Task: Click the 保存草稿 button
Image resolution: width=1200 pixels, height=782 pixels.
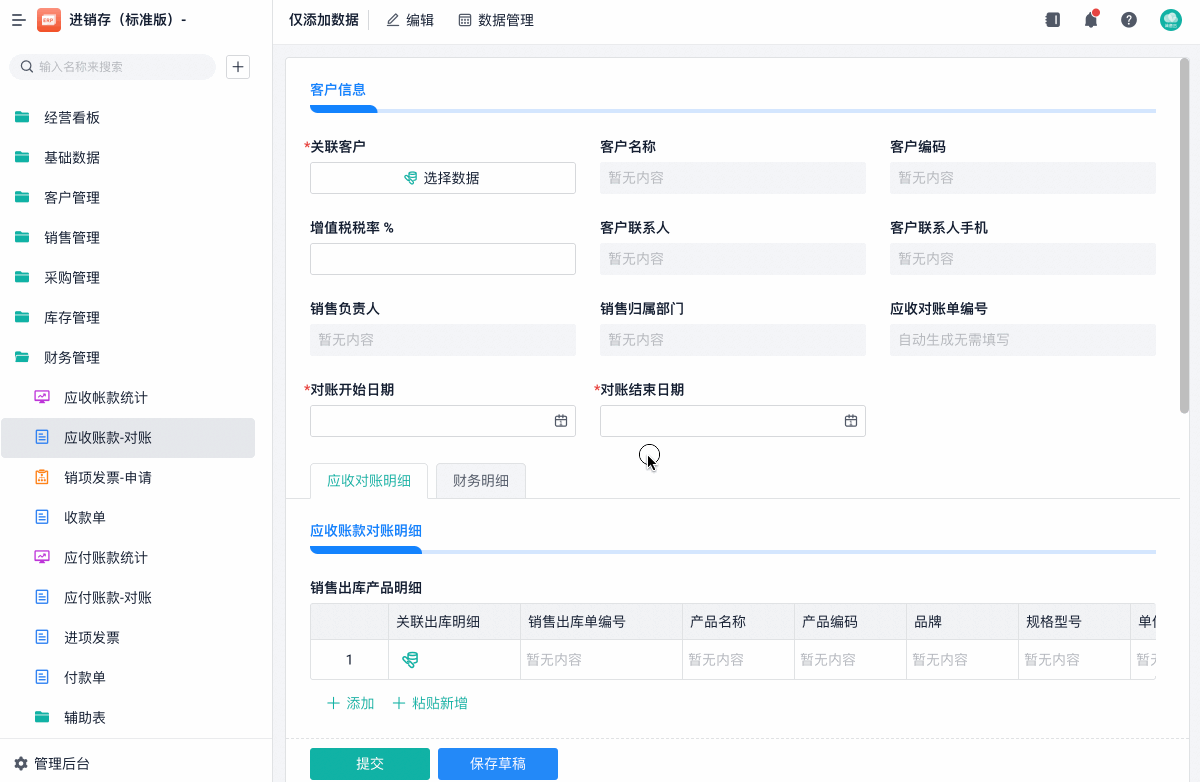Action: pos(498,764)
